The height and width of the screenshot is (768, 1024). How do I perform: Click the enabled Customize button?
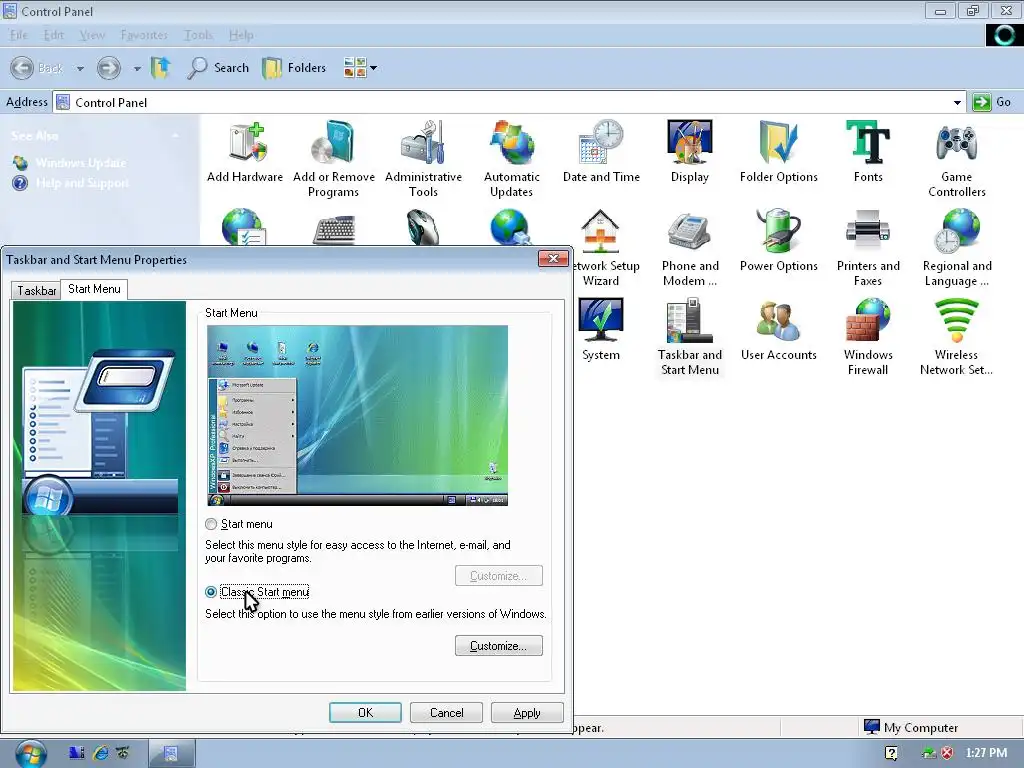[x=498, y=646]
